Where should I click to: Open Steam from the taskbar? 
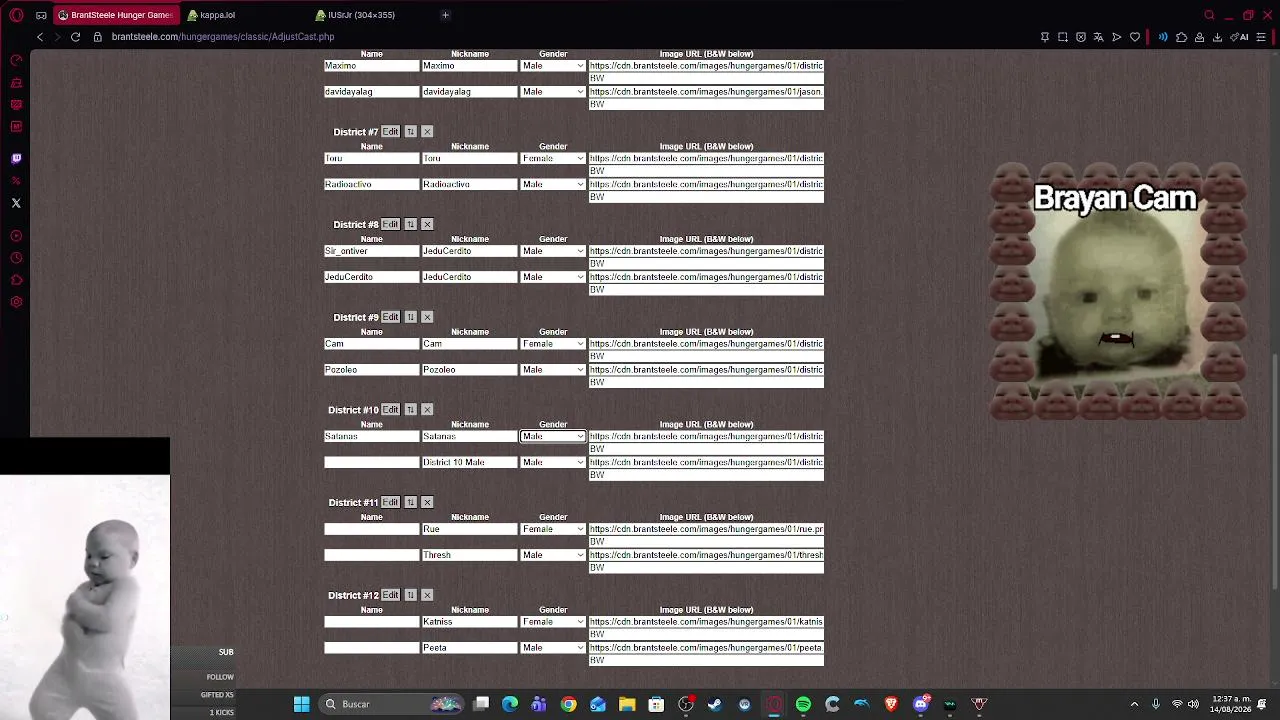click(715, 704)
